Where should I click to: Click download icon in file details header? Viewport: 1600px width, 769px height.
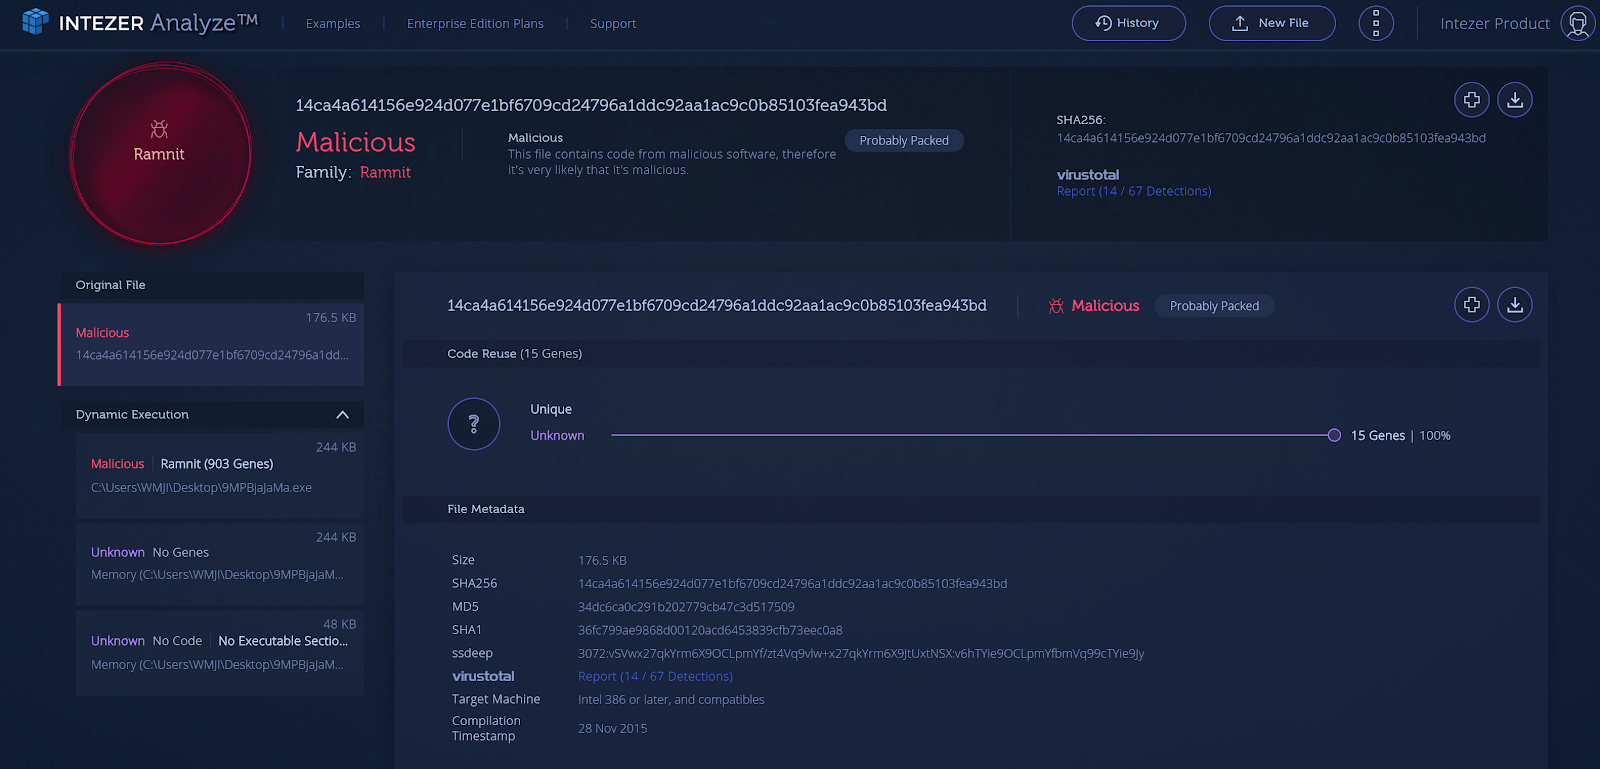(x=1515, y=305)
